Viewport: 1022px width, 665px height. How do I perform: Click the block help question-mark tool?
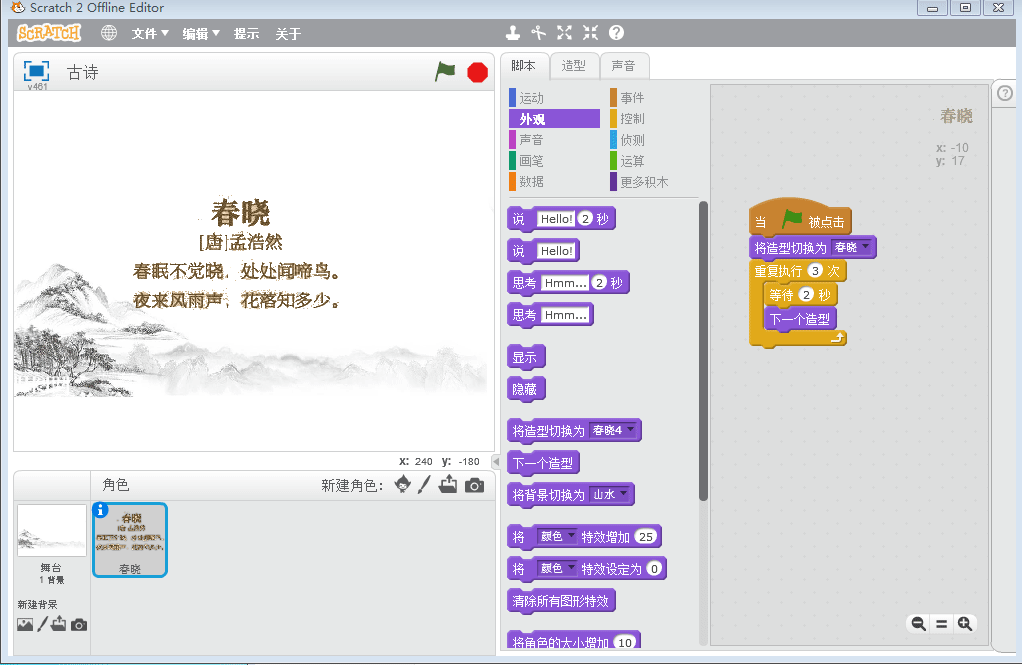coord(617,33)
